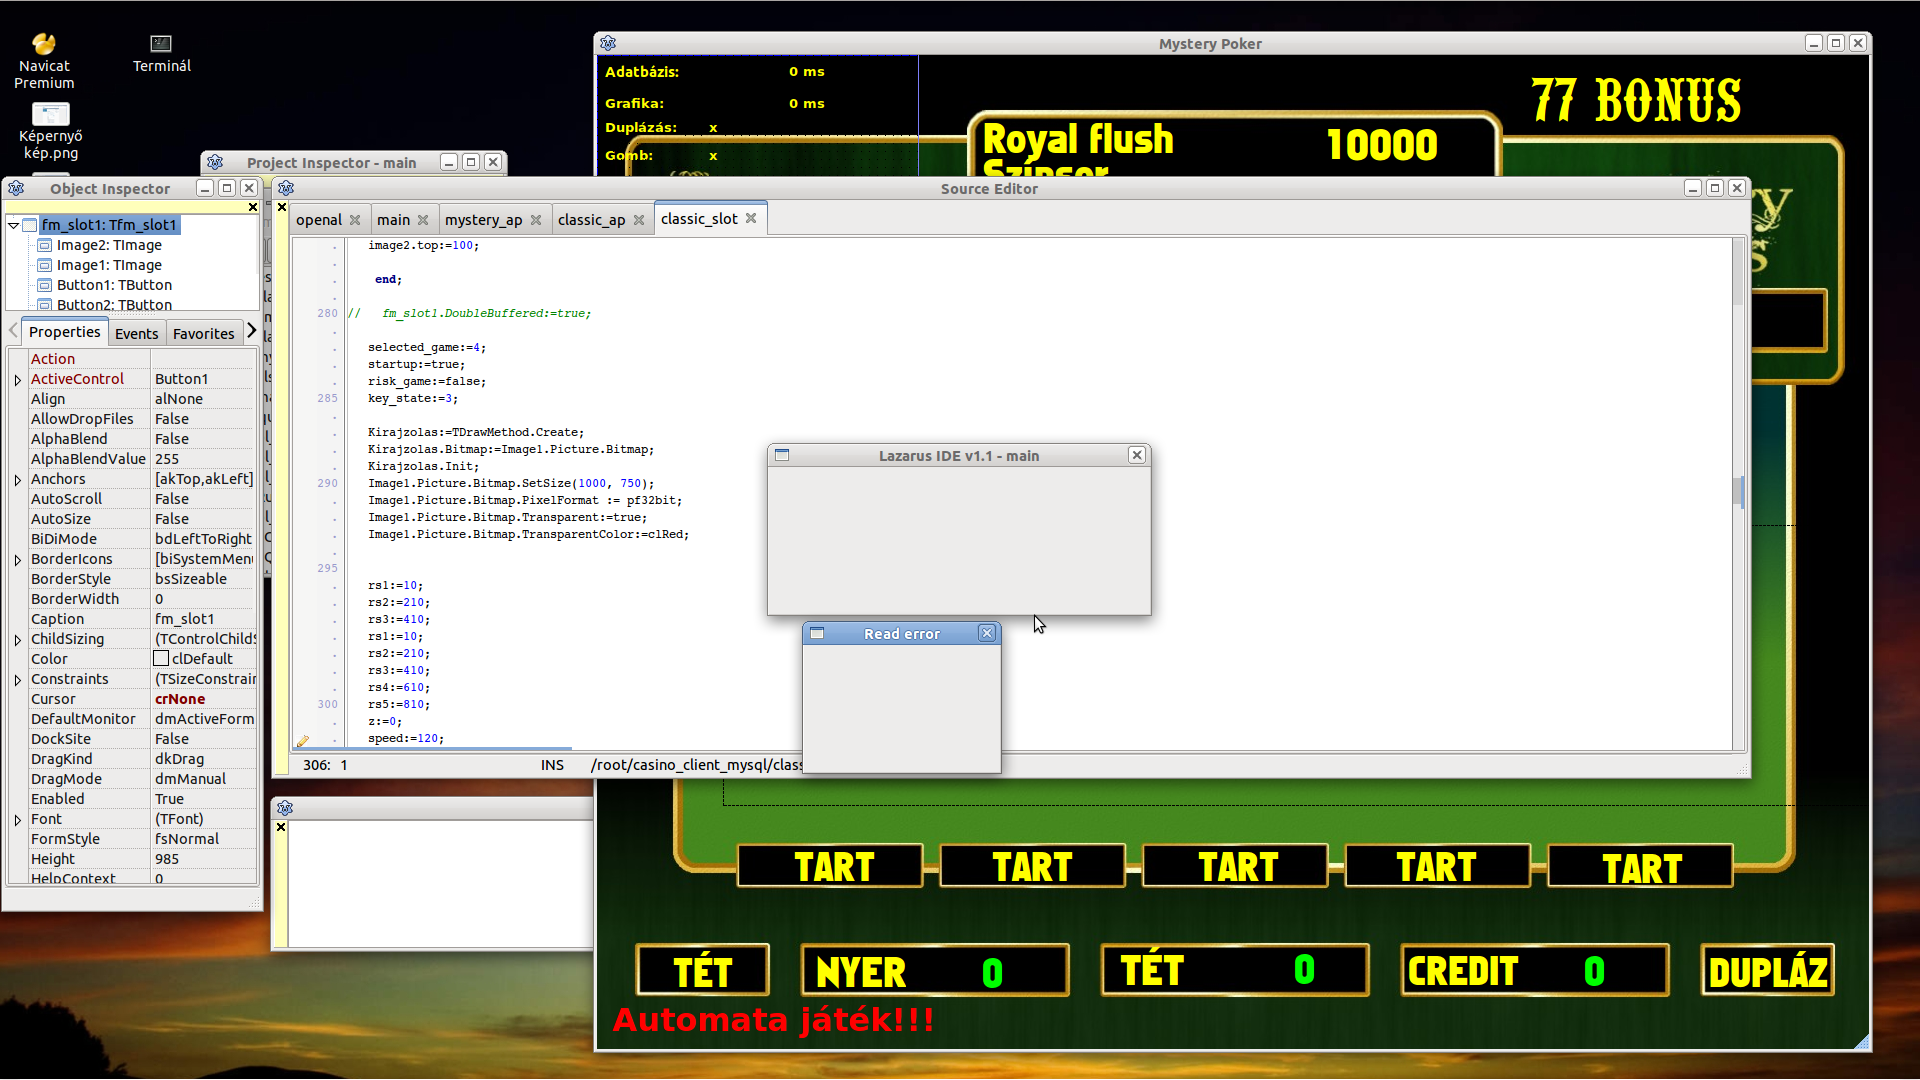Select Button2: TButton in component tree
The width and height of the screenshot is (1920, 1080).
(x=114, y=305)
